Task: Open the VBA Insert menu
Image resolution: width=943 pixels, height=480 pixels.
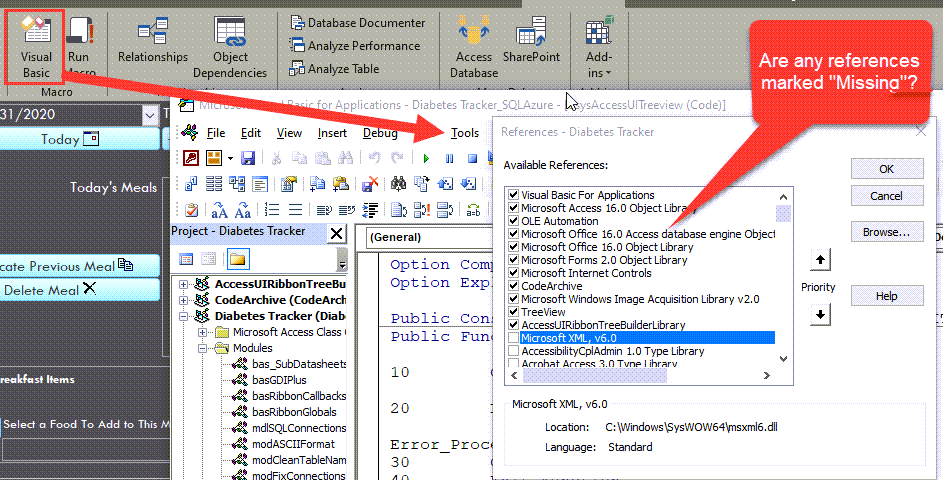Action: [x=332, y=133]
